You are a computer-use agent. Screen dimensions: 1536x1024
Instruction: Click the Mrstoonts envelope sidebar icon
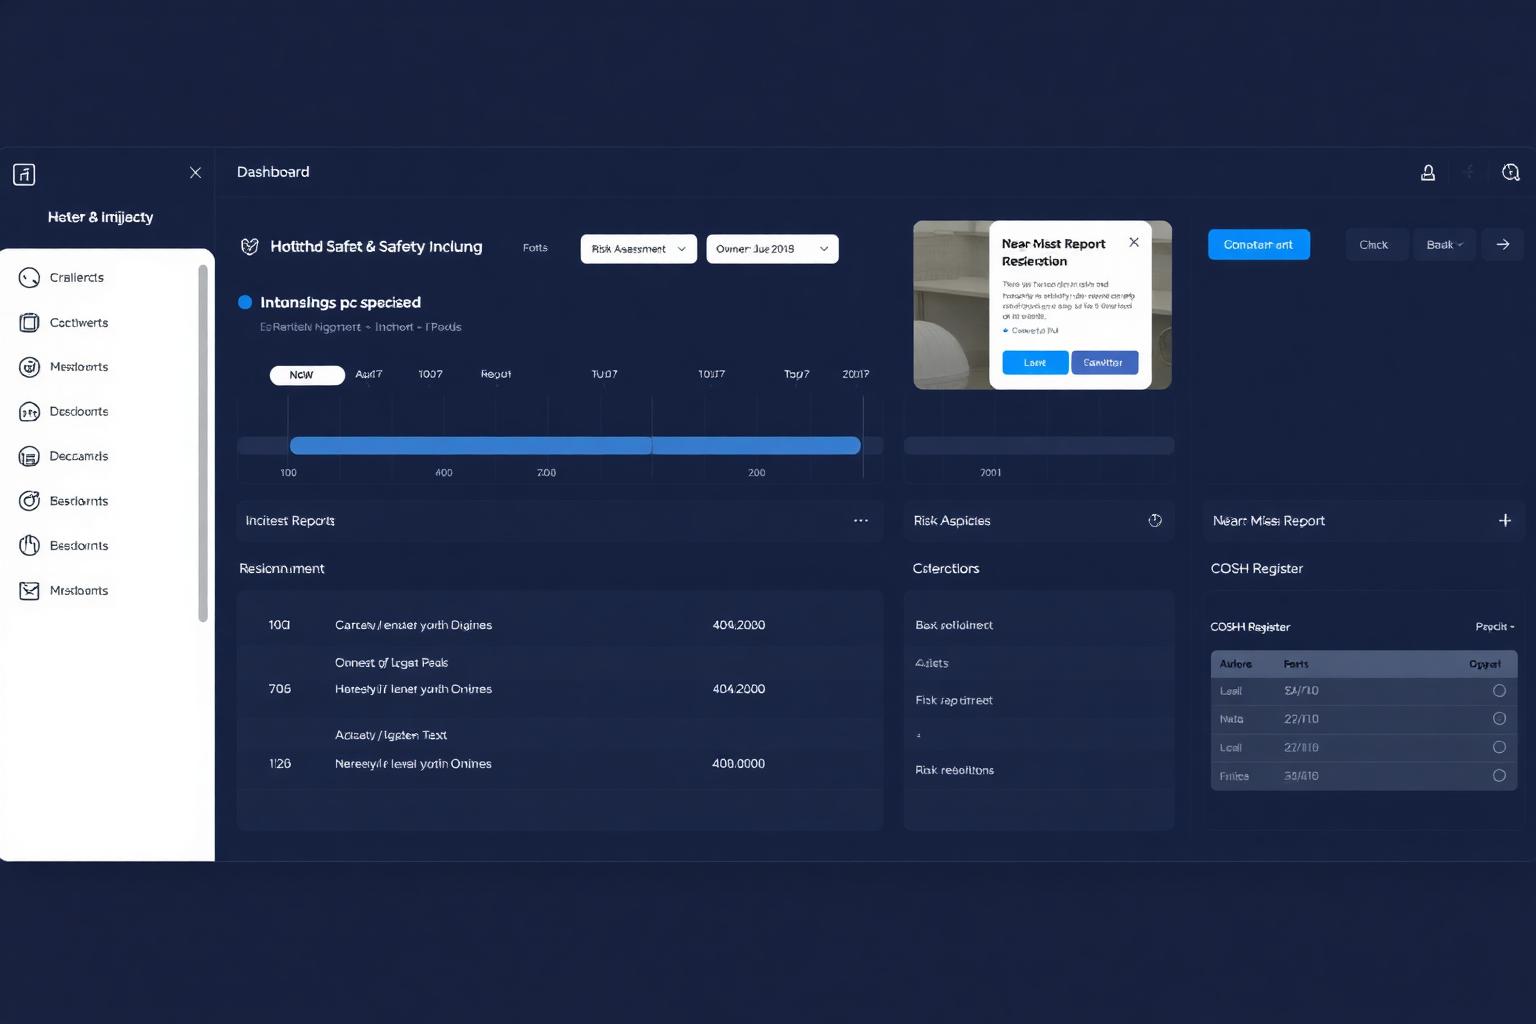[x=29, y=591]
